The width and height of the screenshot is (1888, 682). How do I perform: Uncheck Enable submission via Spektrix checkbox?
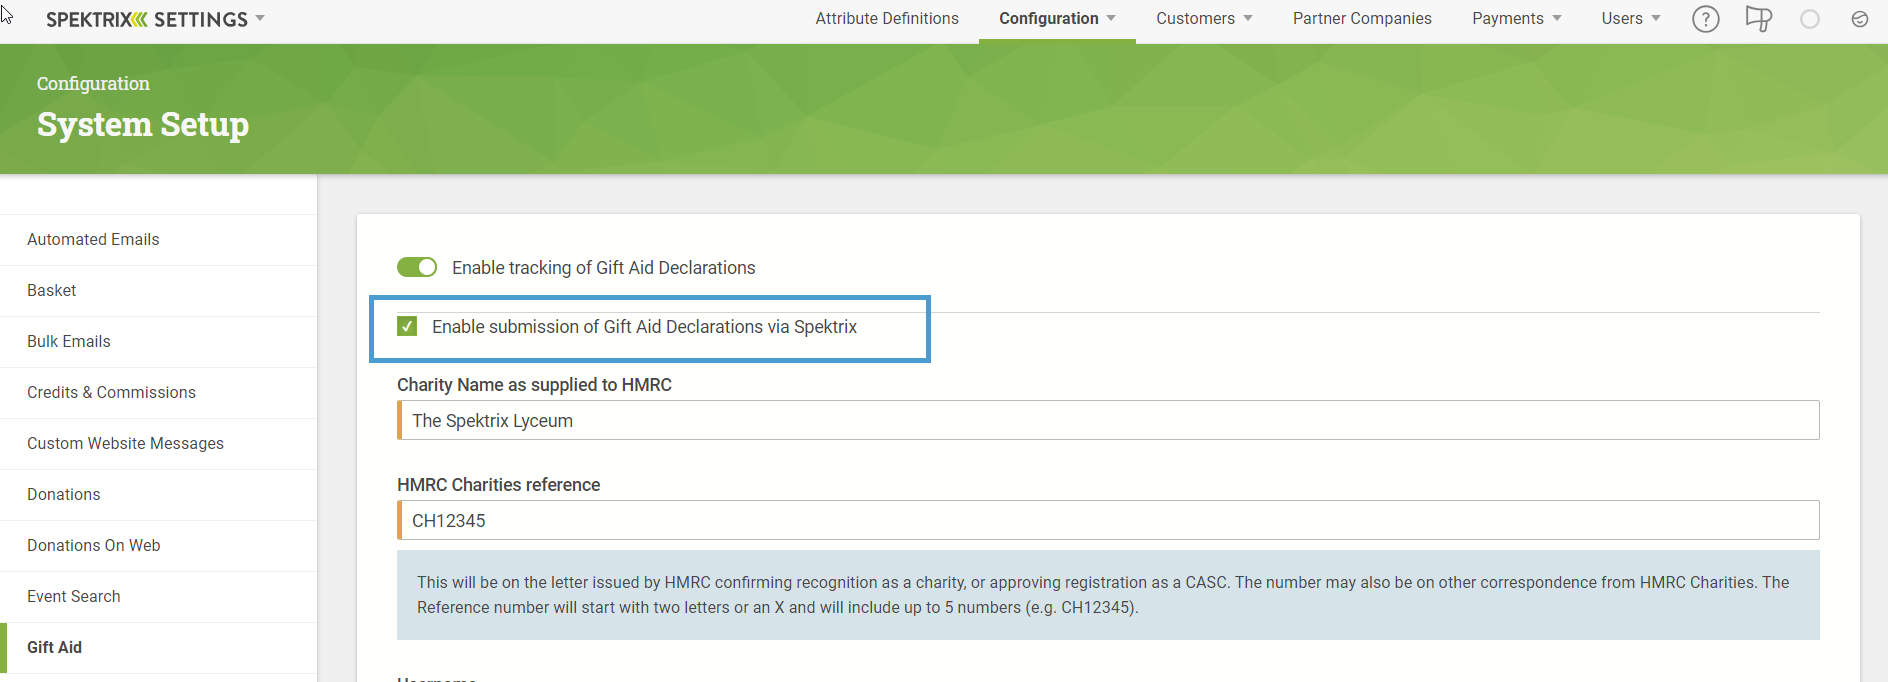click(407, 326)
